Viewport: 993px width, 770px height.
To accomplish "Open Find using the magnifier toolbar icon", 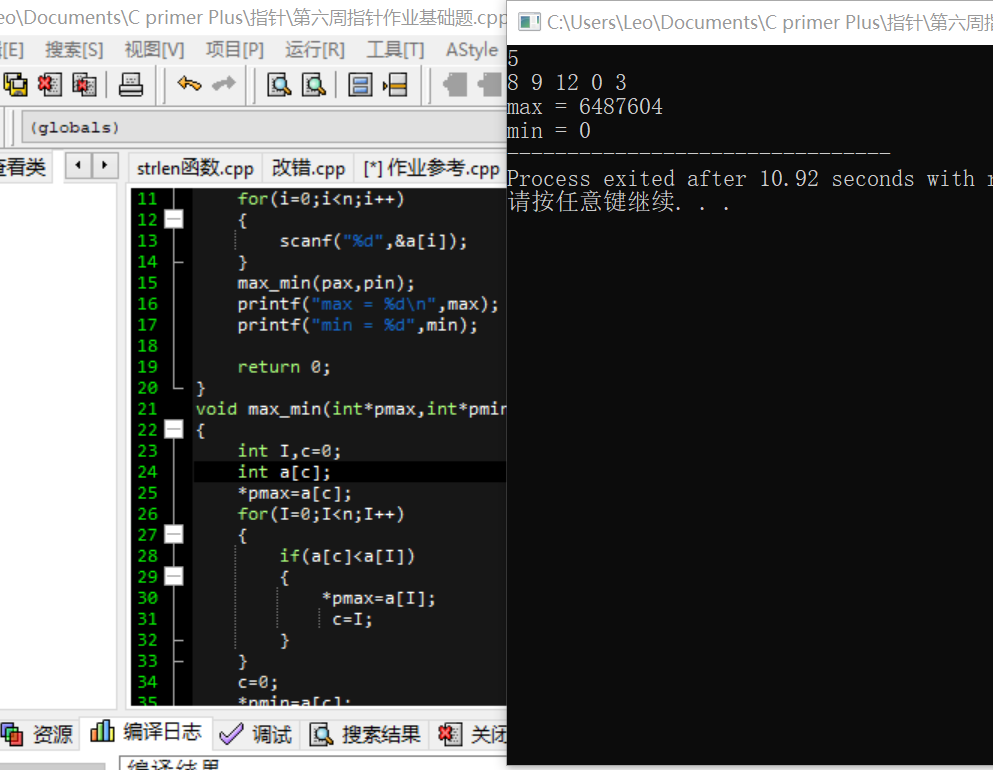I will coord(279,84).
